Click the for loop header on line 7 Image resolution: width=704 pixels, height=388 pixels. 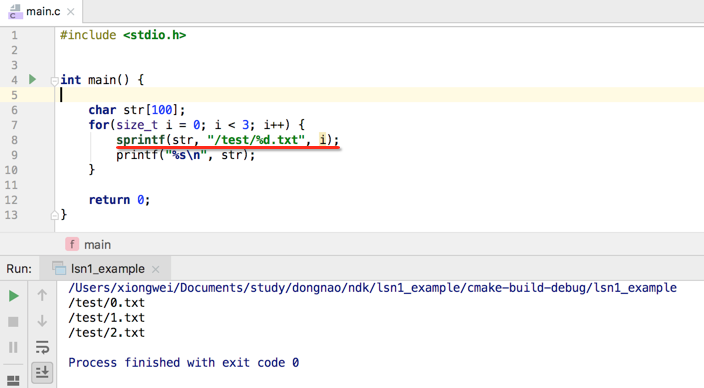[x=197, y=124]
